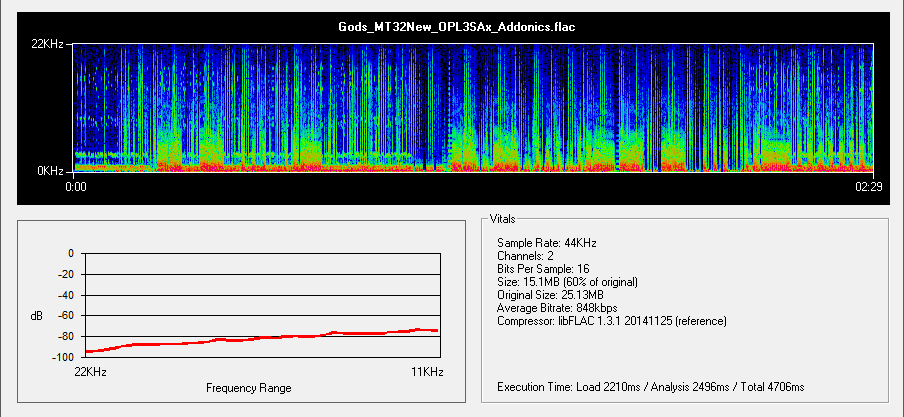Click the Average Bitrate: 848kbps text
904x417 pixels.
(x=555, y=308)
